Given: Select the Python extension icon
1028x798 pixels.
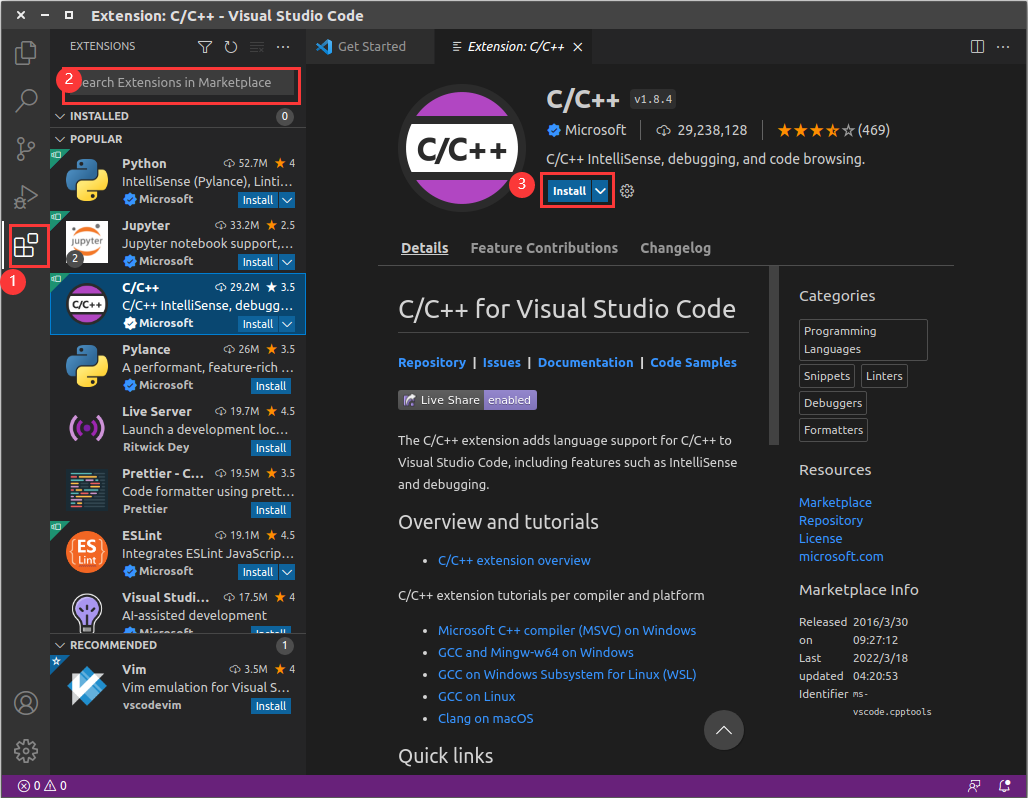Looking at the screenshot, I should (87, 180).
